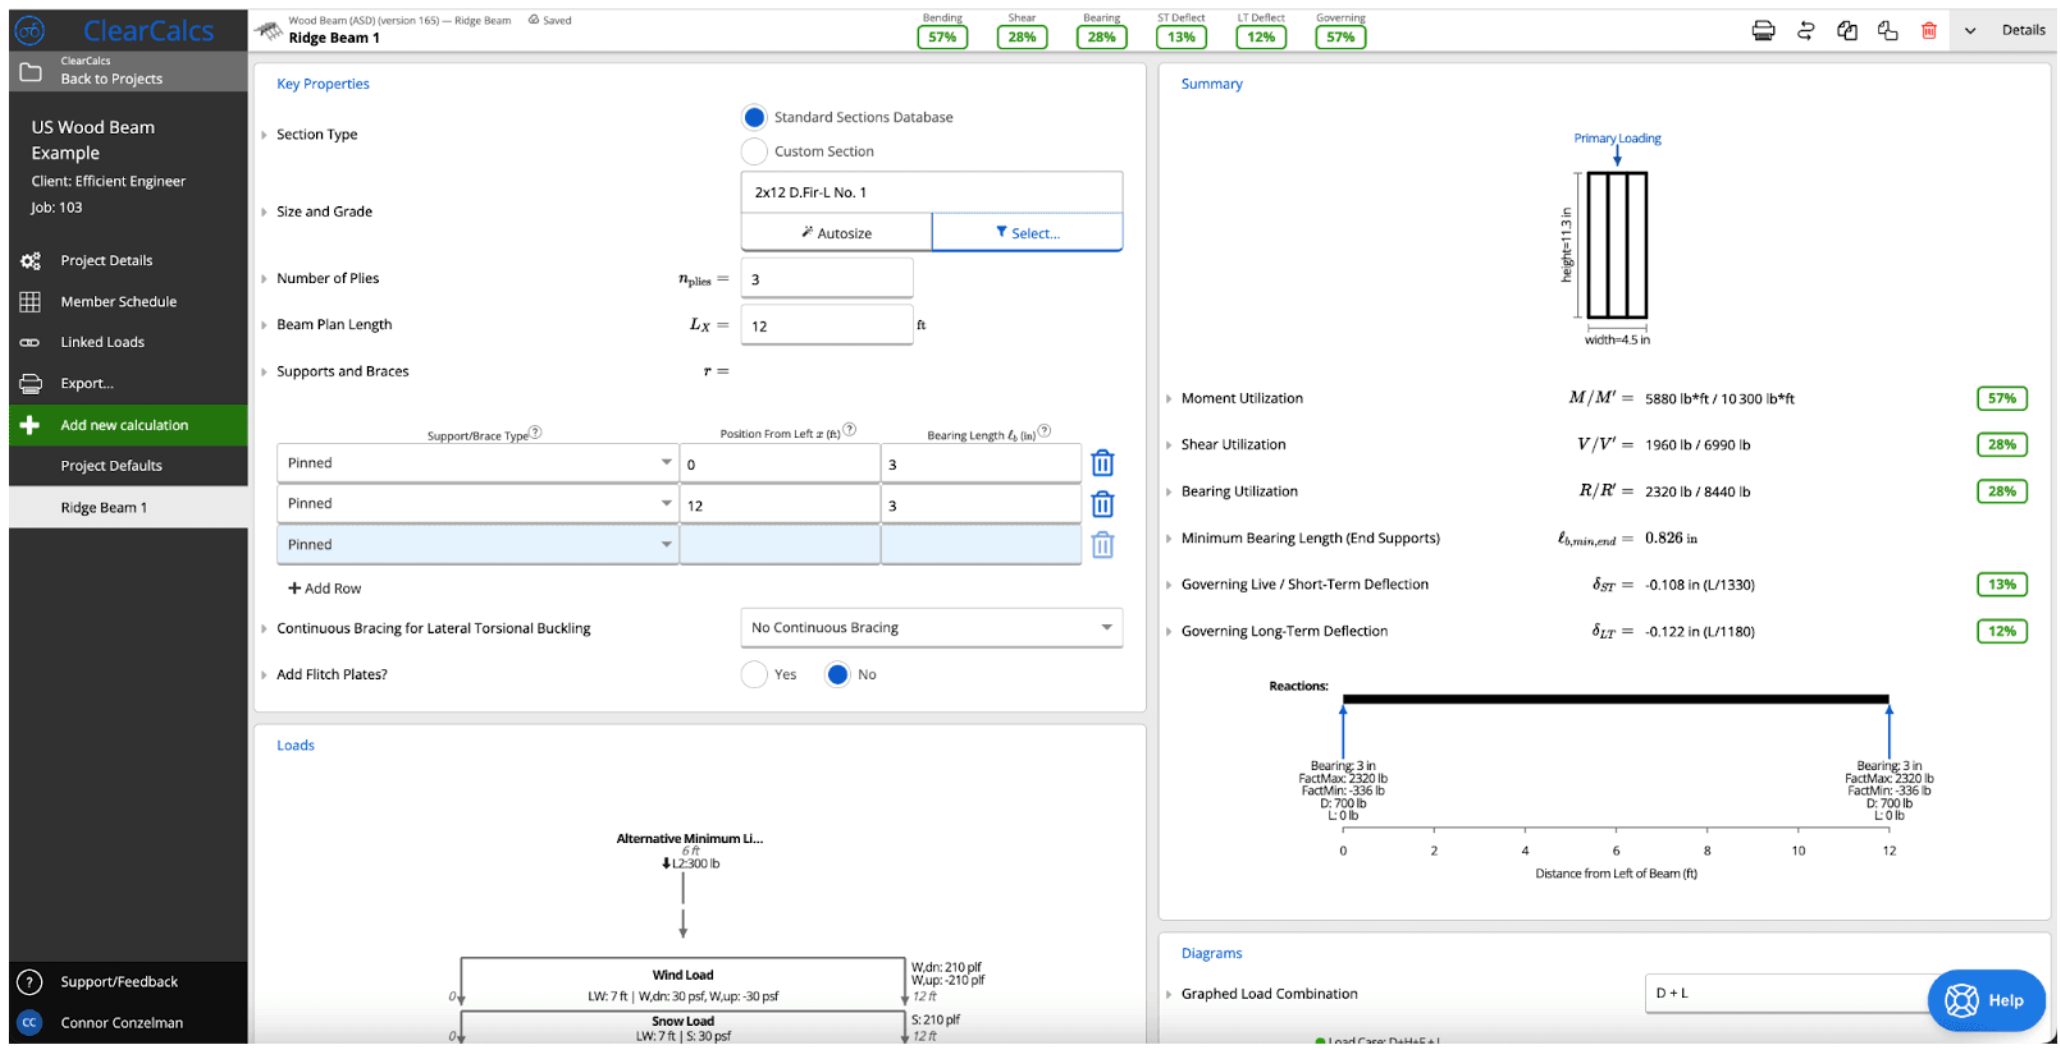Click help tooltip beside Support/Brace Type
The width and height of the screenshot is (2060, 1050).
coord(535,432)
